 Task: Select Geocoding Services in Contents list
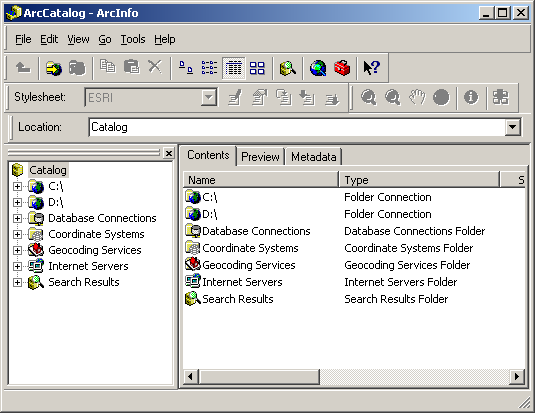(x=240, y=265)
